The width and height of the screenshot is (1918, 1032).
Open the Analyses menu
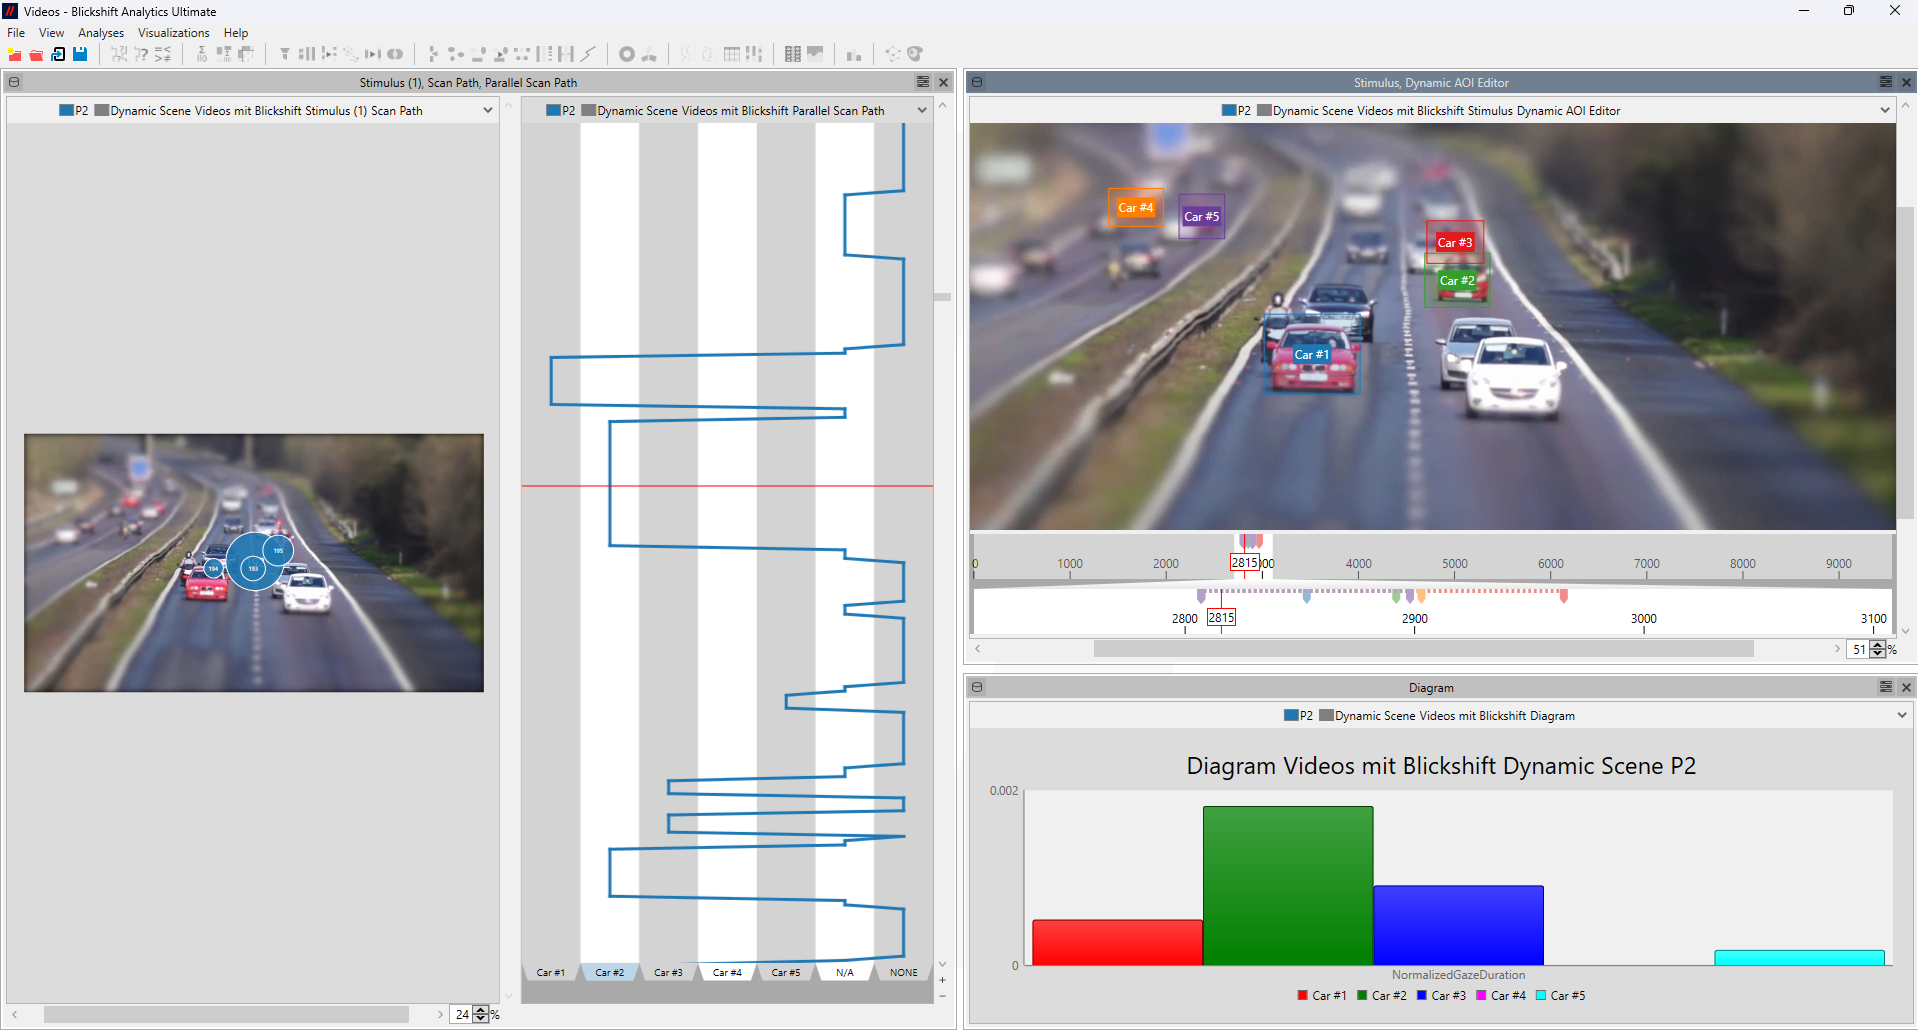coord(101,33)
